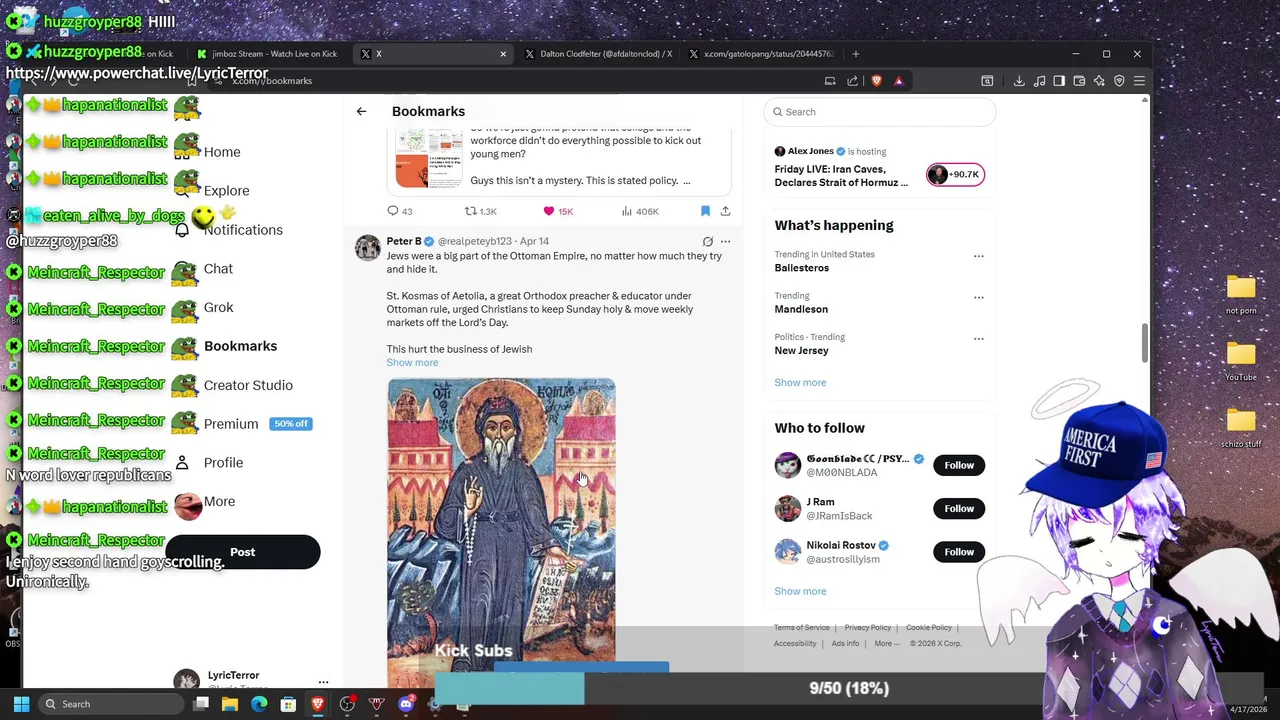Open Brave downloads icon
Image resolution: width=1280 pixels, height=720 pixels.
click(1019, 81)
